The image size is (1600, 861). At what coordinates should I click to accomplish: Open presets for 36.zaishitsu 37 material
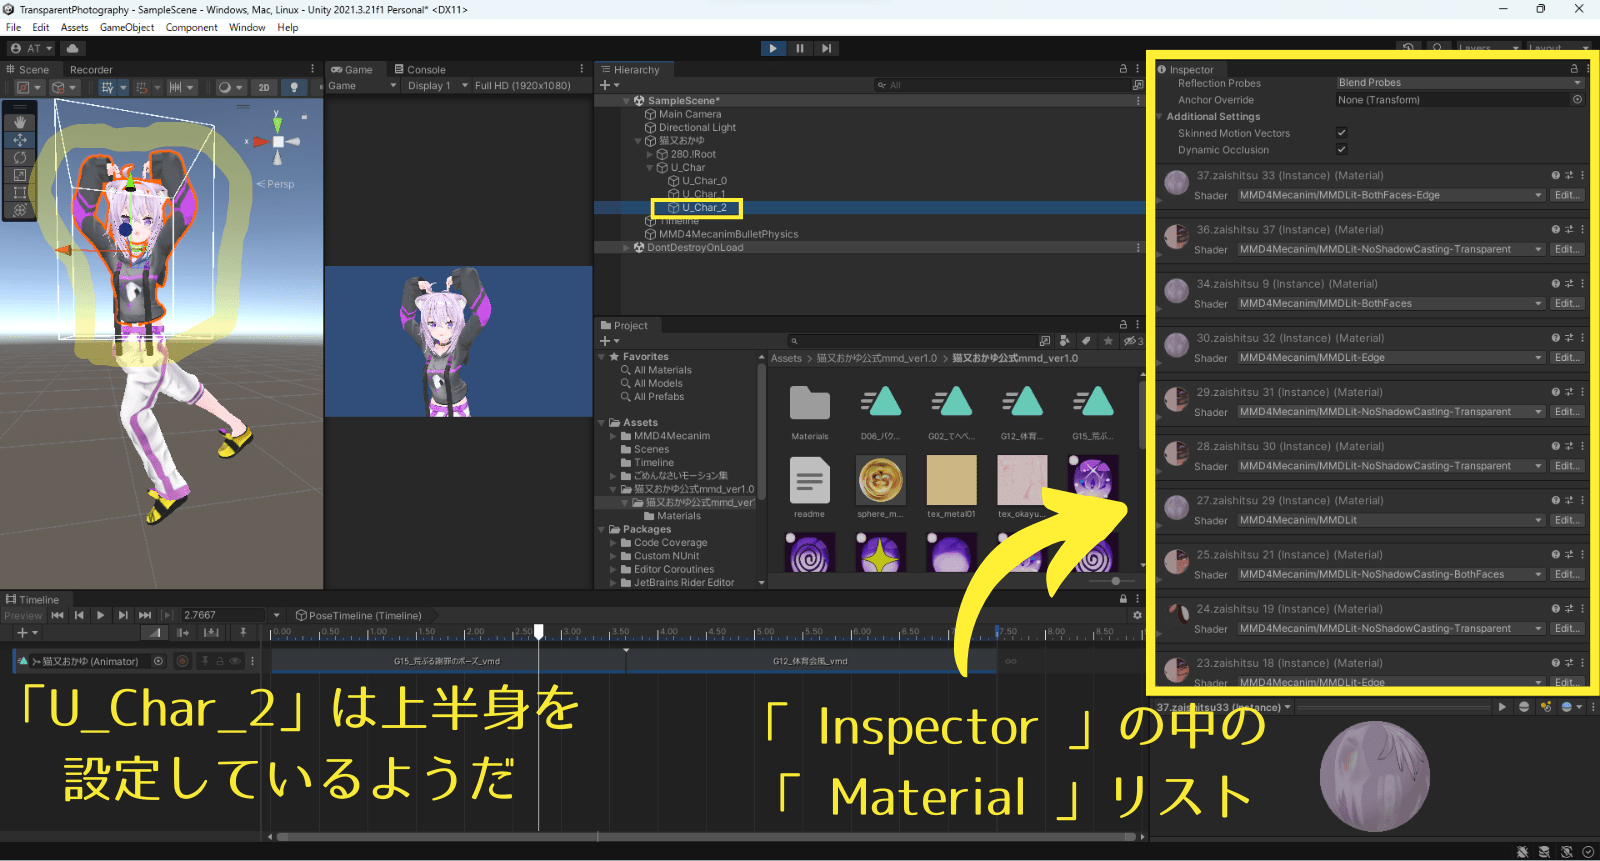1568,229
